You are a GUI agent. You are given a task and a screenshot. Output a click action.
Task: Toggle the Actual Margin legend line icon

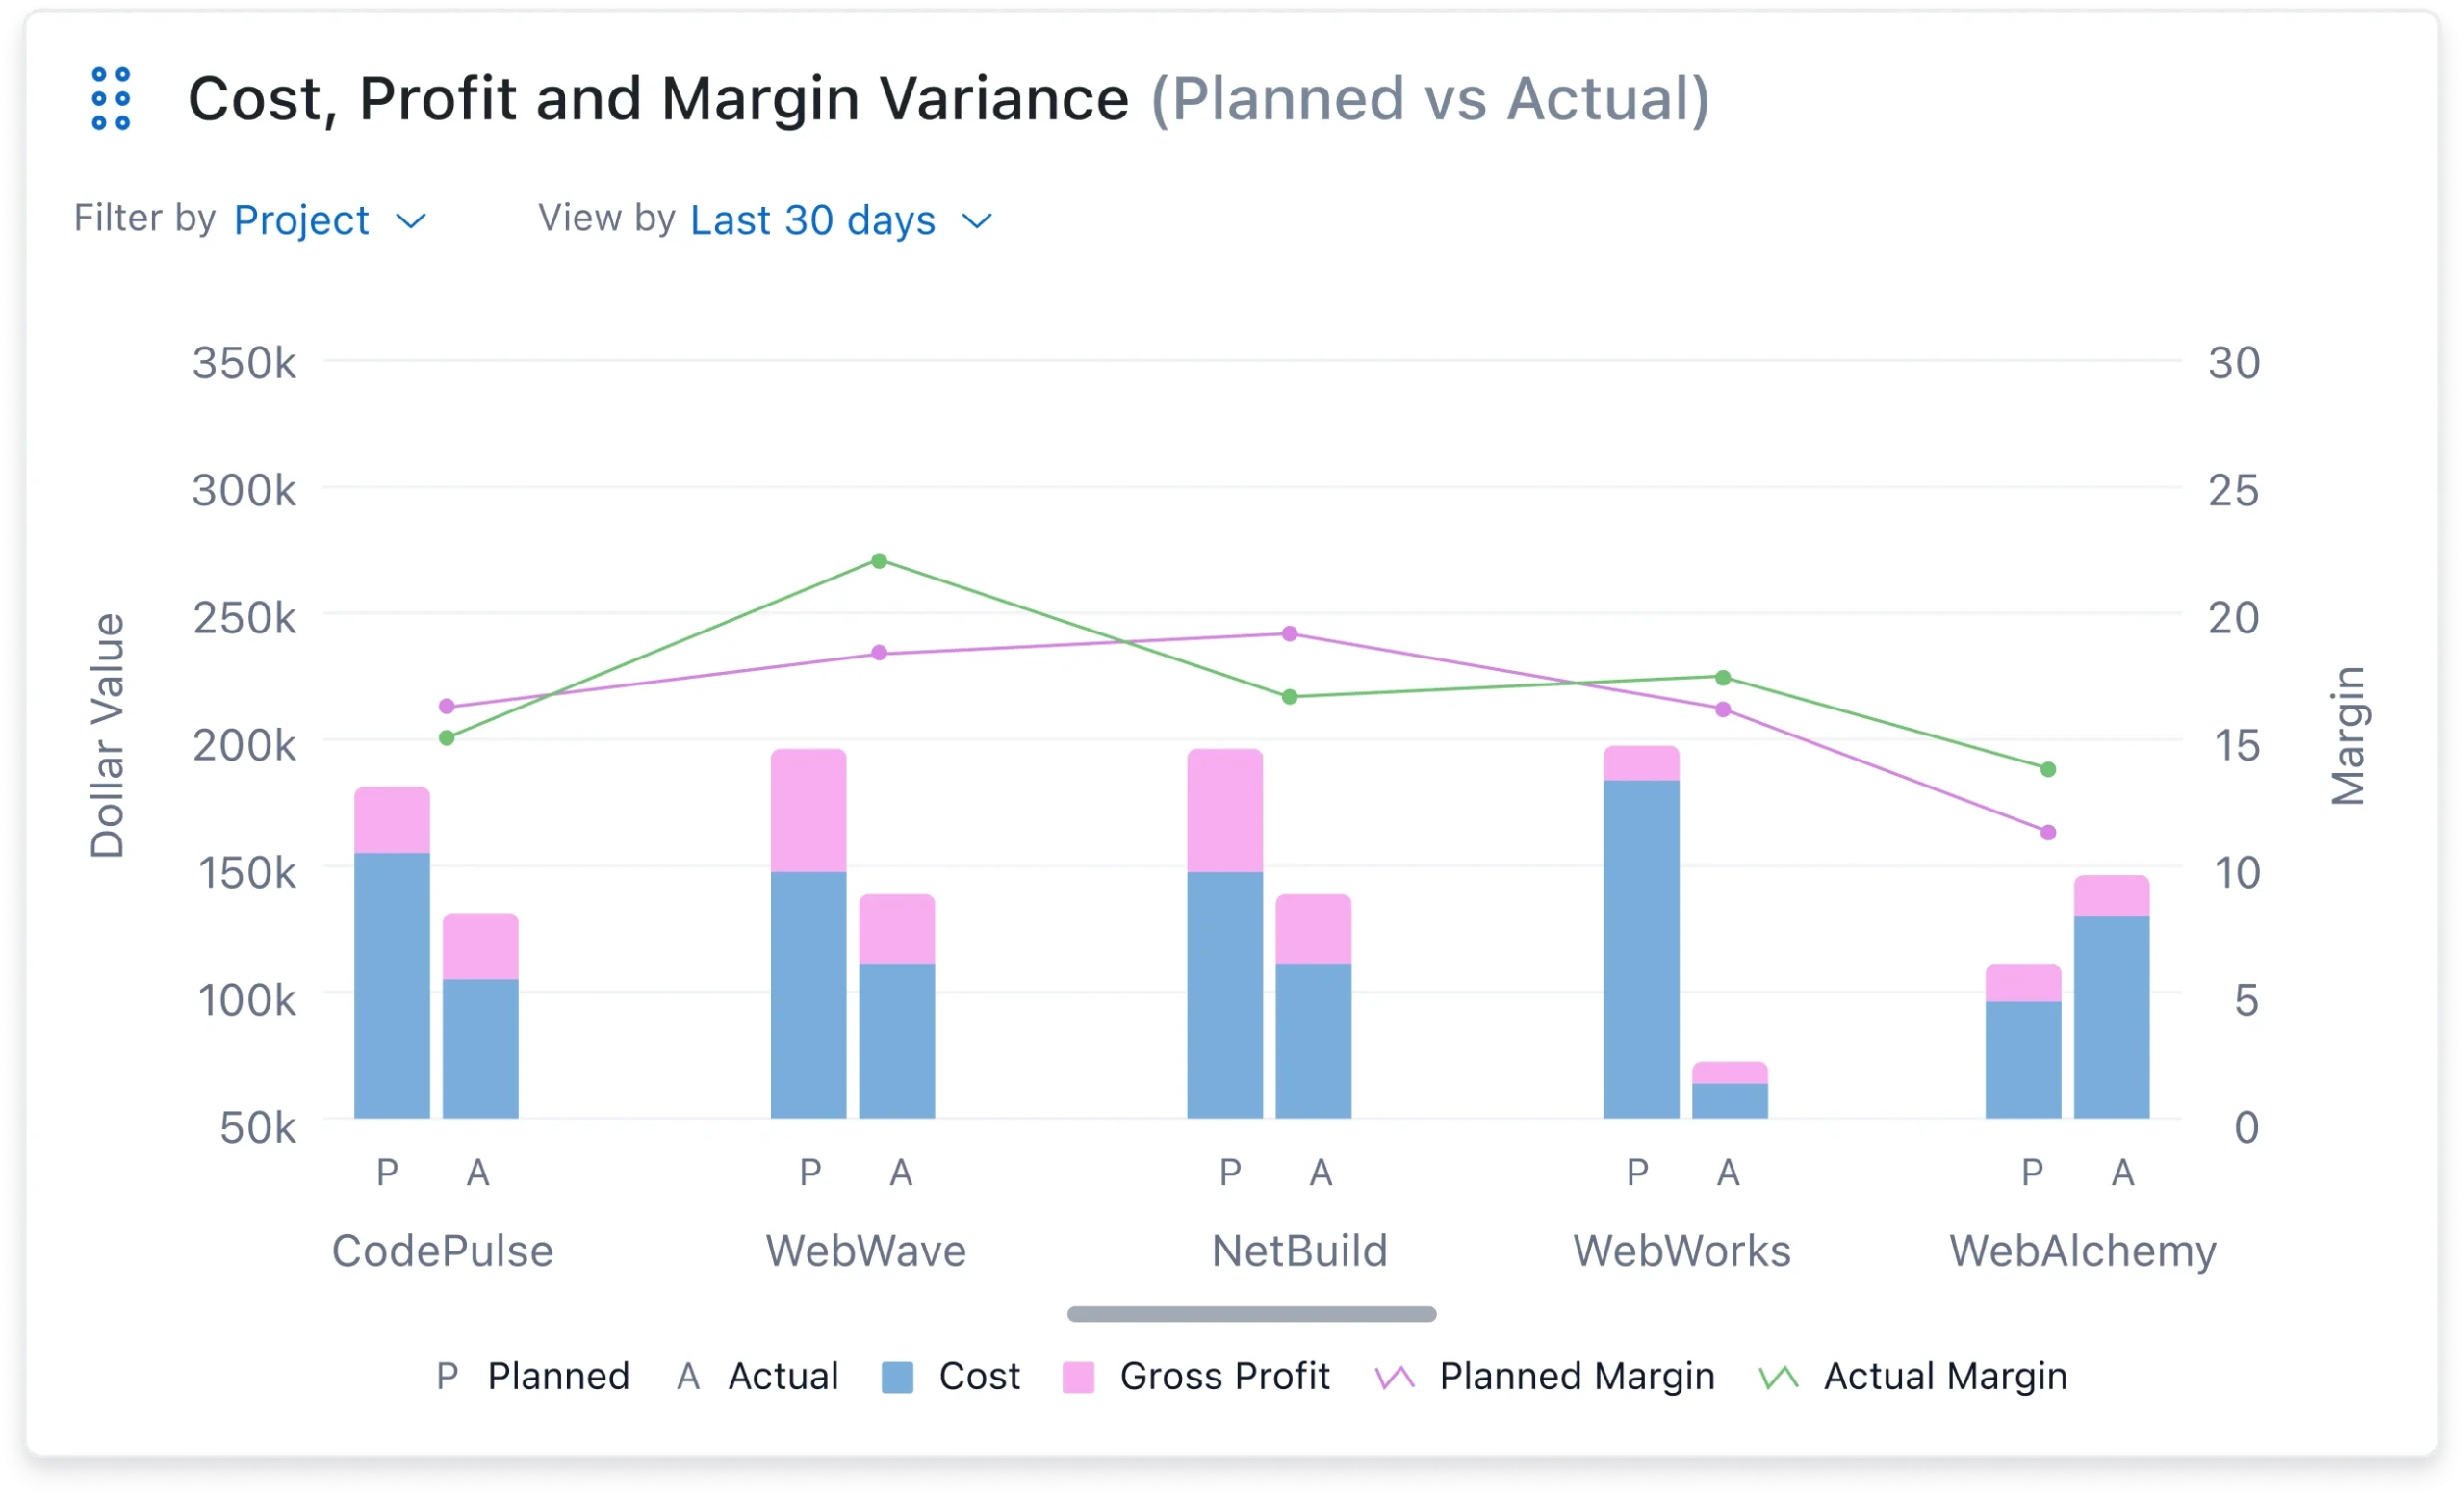1779,1377
